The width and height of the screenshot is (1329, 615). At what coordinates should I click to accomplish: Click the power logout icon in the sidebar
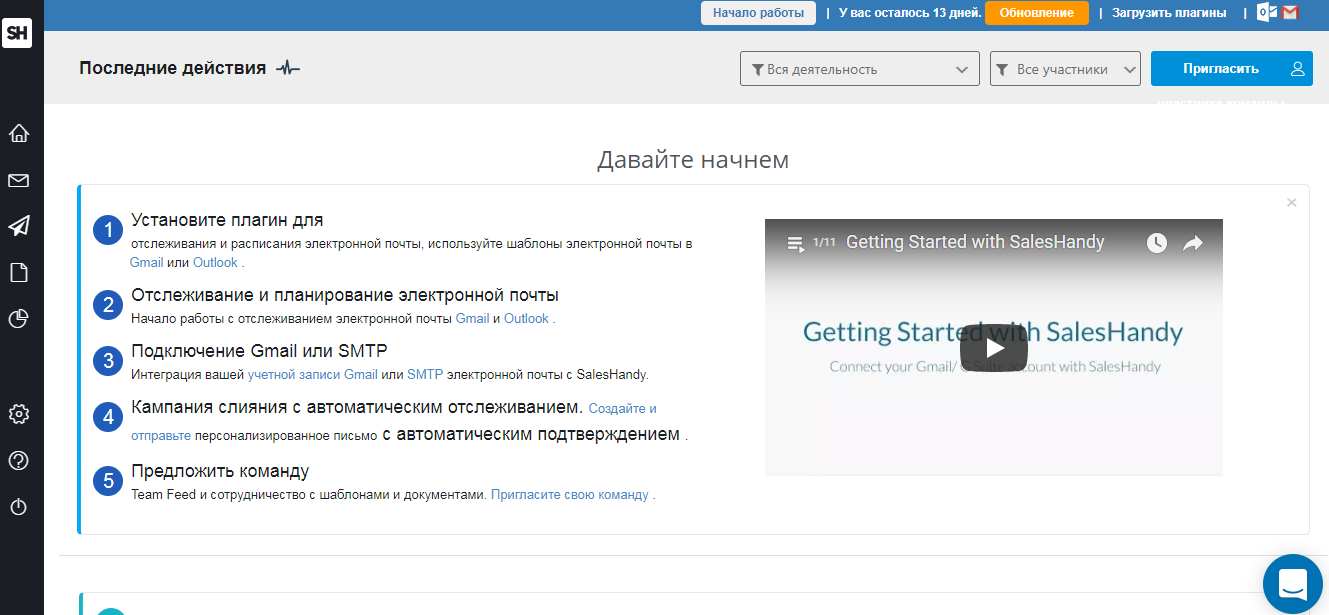click(18, 507)
